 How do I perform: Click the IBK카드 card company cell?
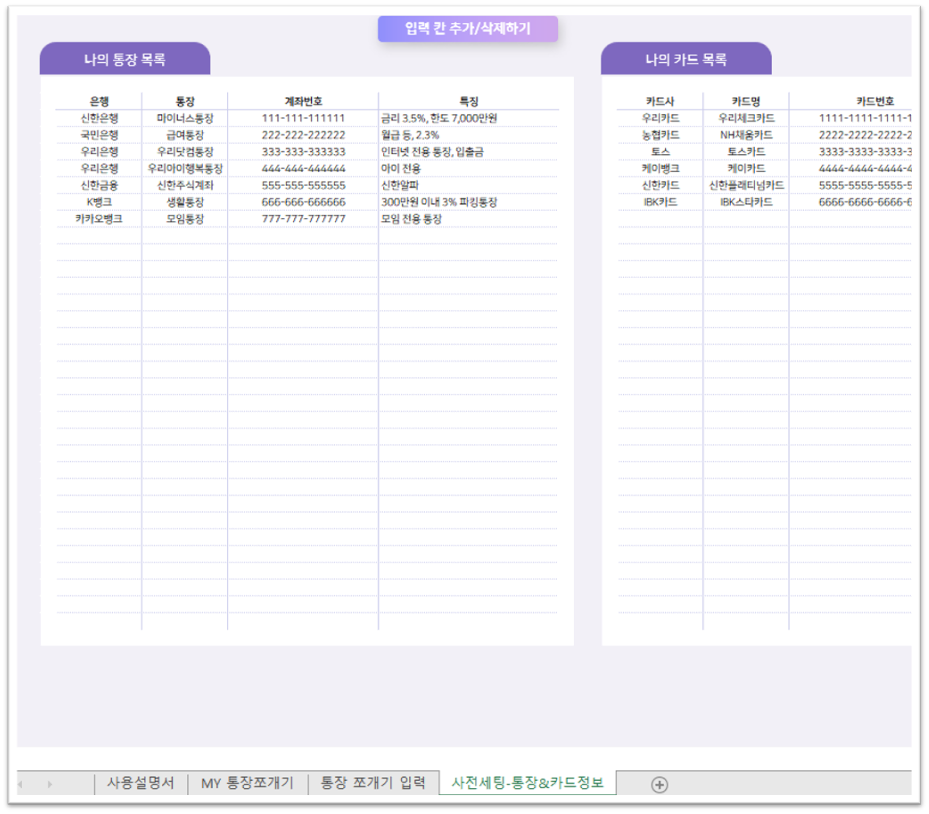coord(660,202)
